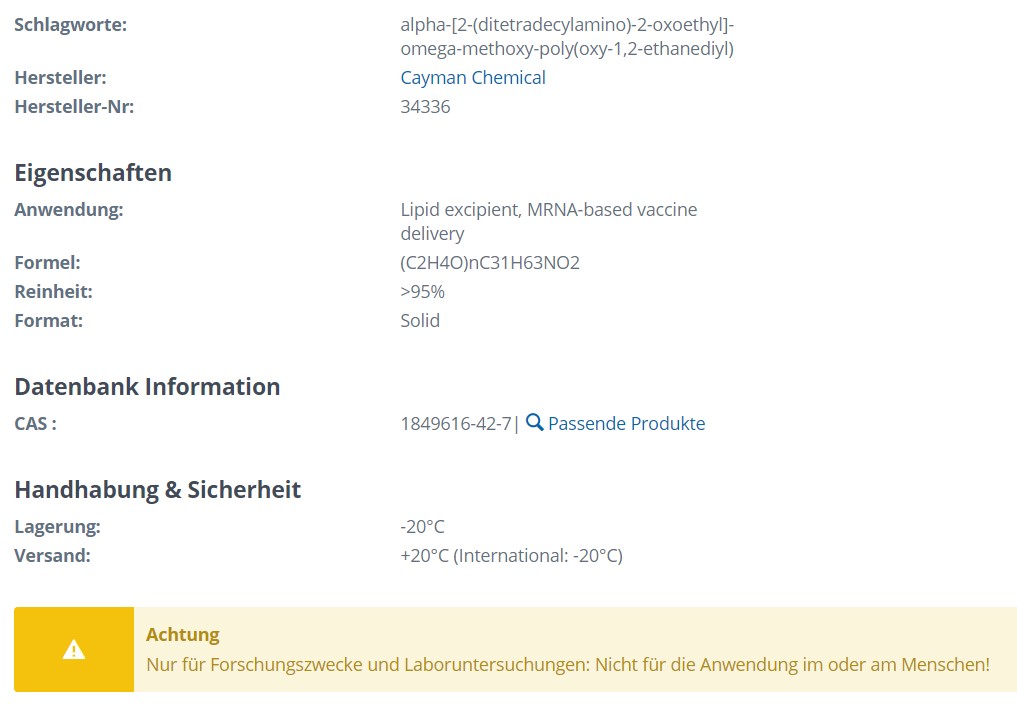Open the Cayman Chemical manufacturer link

[x=473, y=78]
